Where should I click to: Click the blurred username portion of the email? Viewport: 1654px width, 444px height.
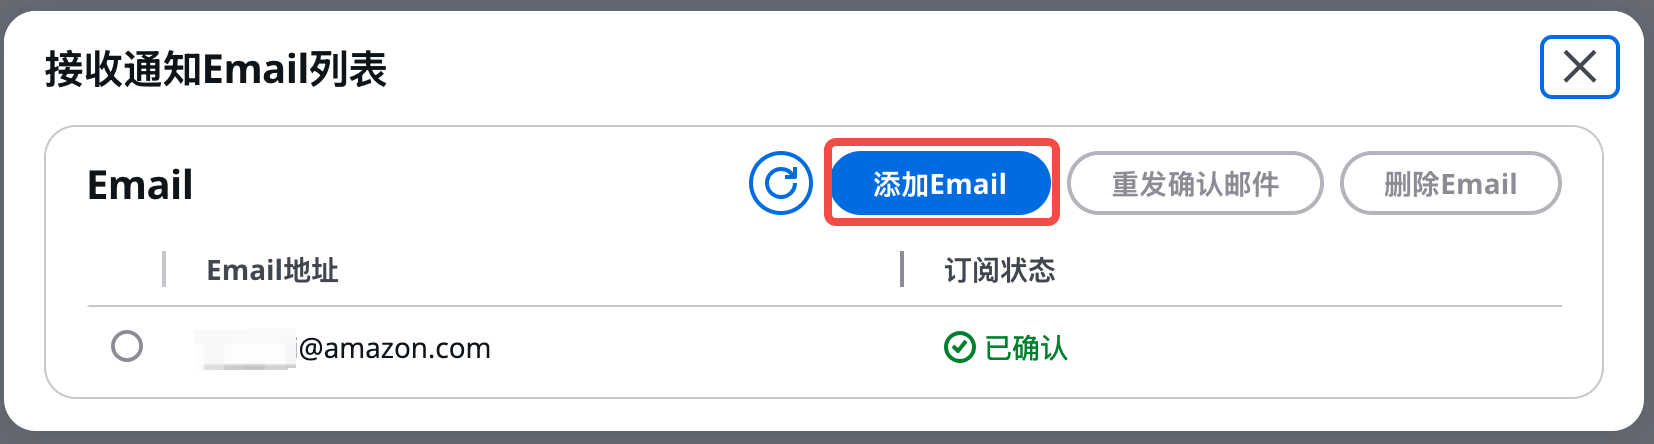pyautogui.click(x=246, y=348)
